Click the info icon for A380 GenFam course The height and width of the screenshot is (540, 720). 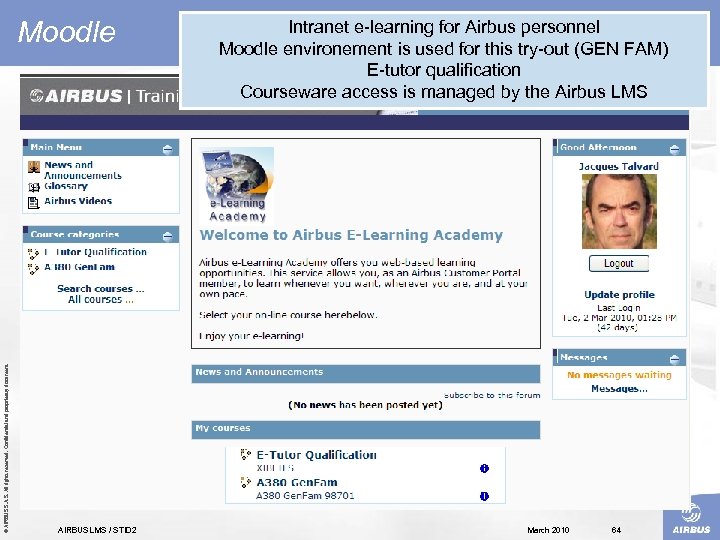tap(484, 496)
